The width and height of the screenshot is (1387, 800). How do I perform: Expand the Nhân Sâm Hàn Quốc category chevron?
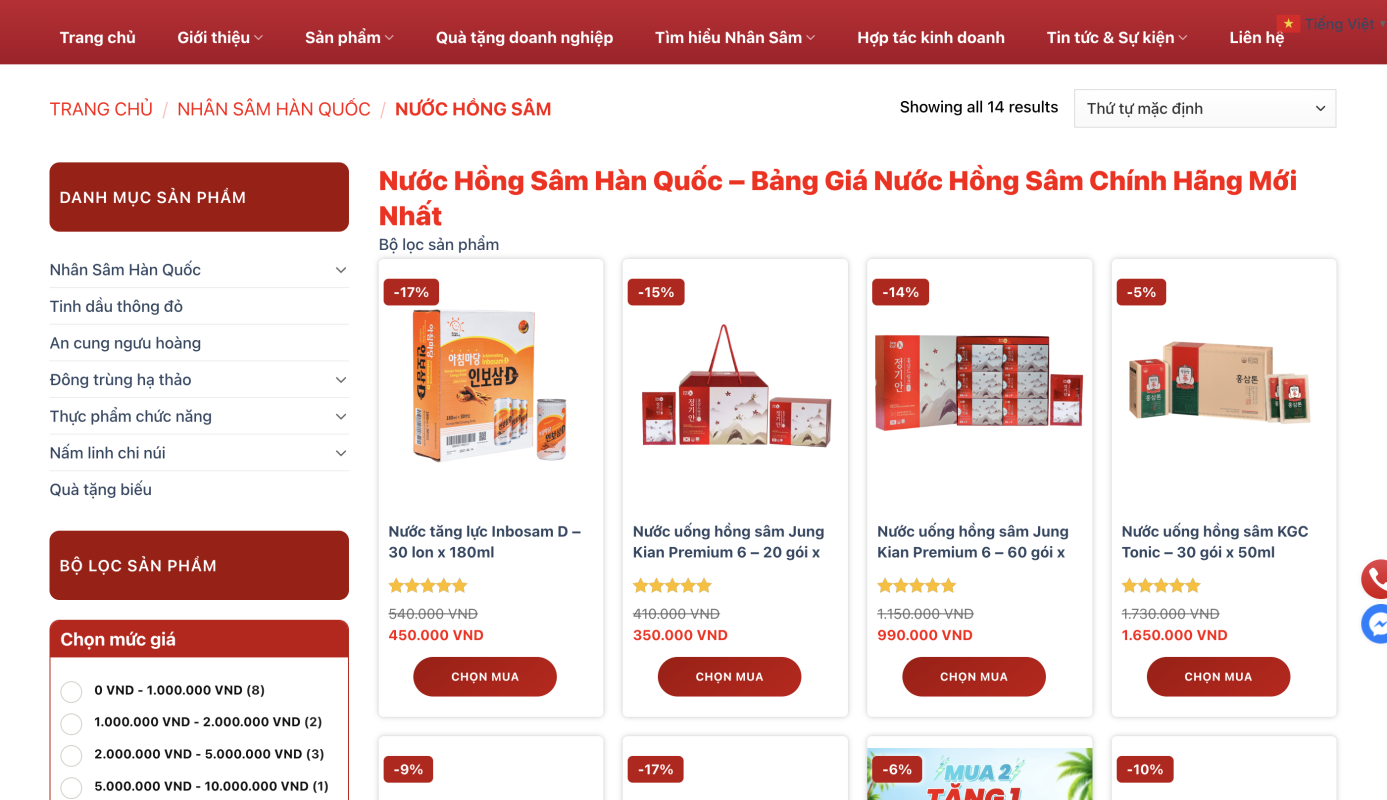(x=341, y=270)
